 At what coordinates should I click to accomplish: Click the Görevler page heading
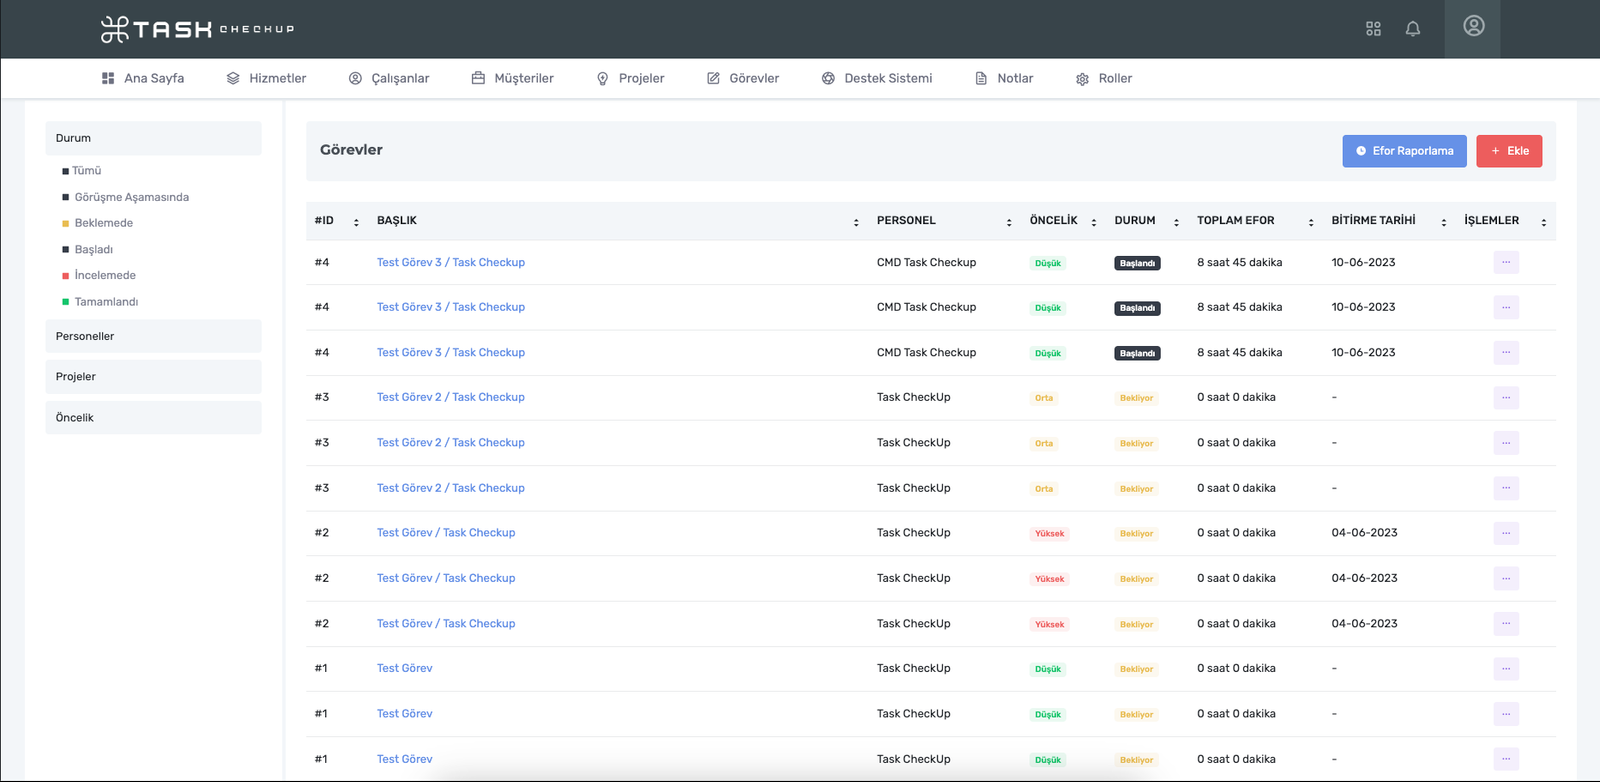click(351, 150)
